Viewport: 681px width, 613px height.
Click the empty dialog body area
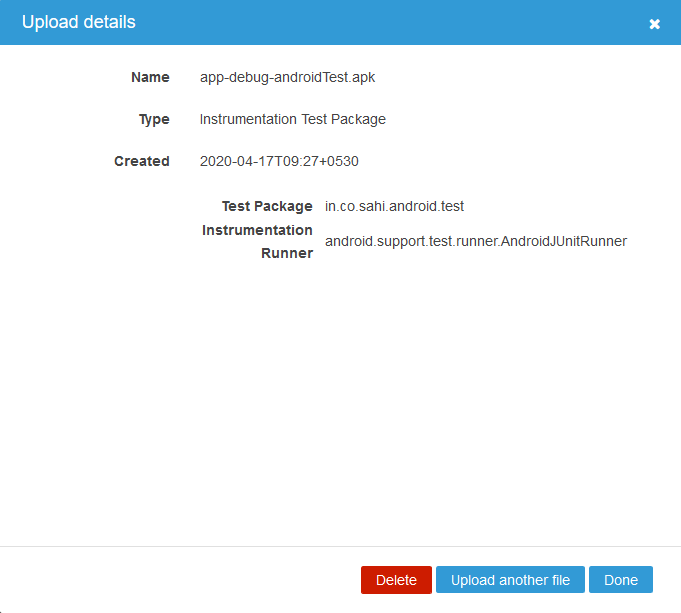[x=340, y=400]
